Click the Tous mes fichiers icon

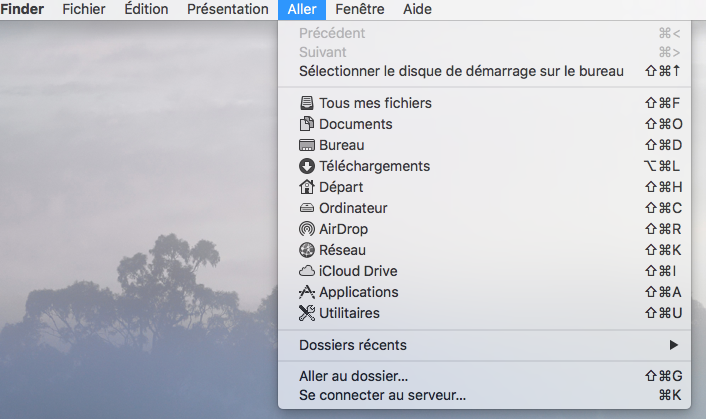point(307,103)
